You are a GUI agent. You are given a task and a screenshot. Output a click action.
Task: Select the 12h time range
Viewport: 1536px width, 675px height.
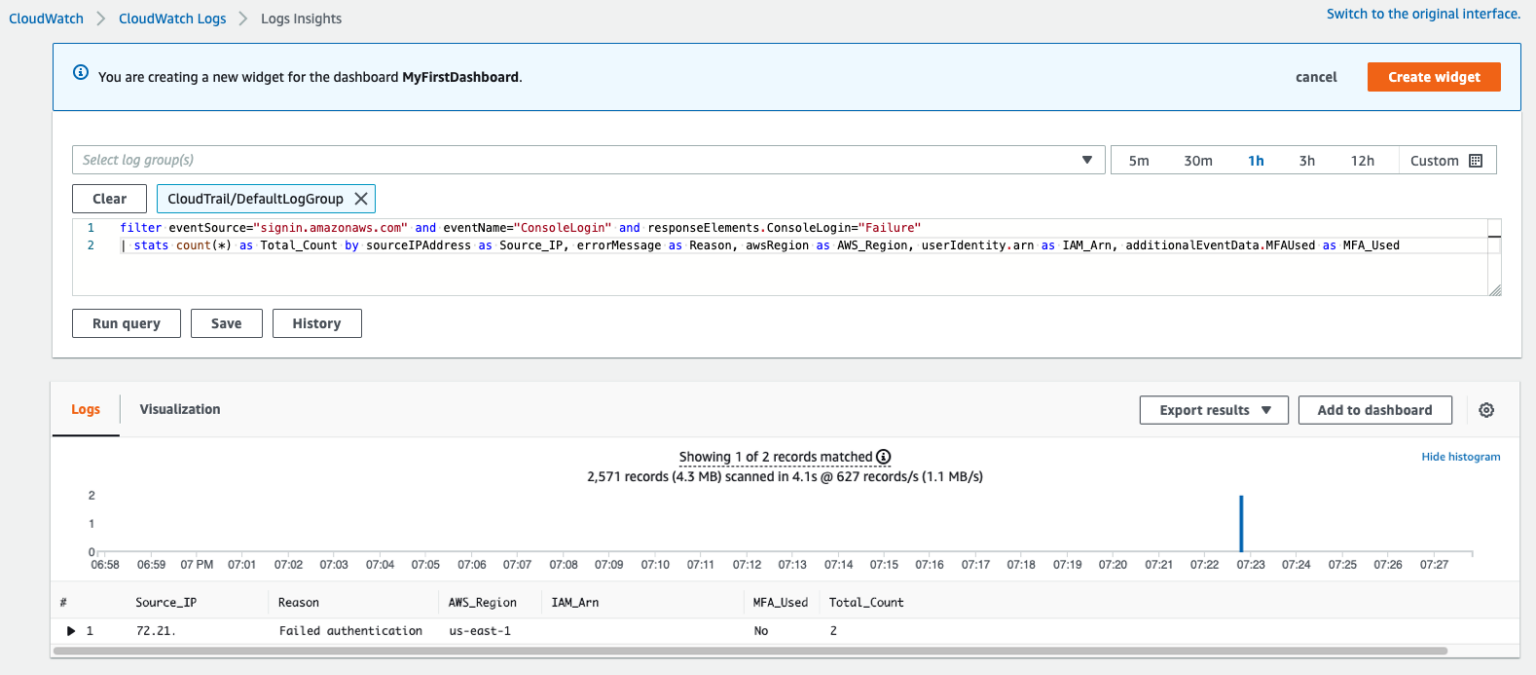1362,161
